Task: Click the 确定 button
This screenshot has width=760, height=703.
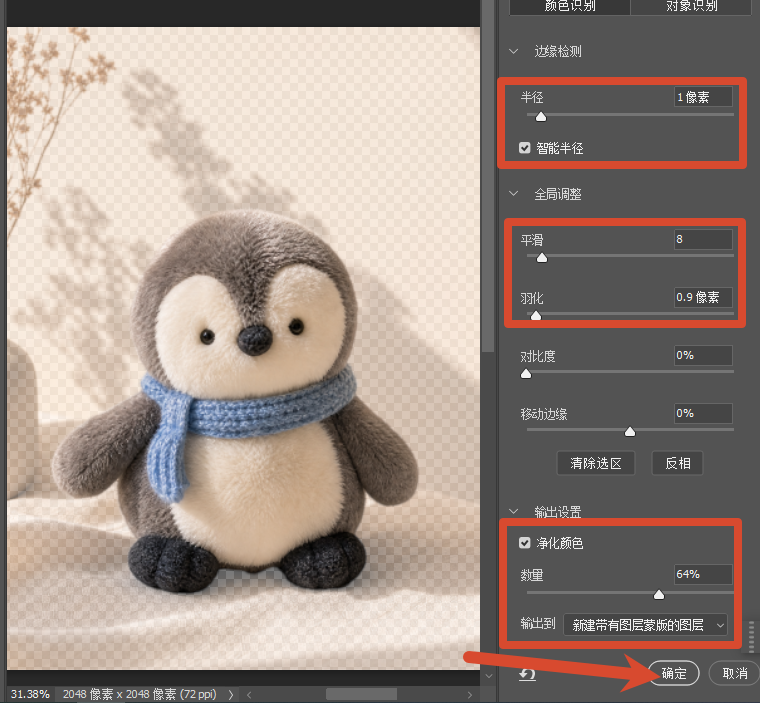Action: [674, 673]
